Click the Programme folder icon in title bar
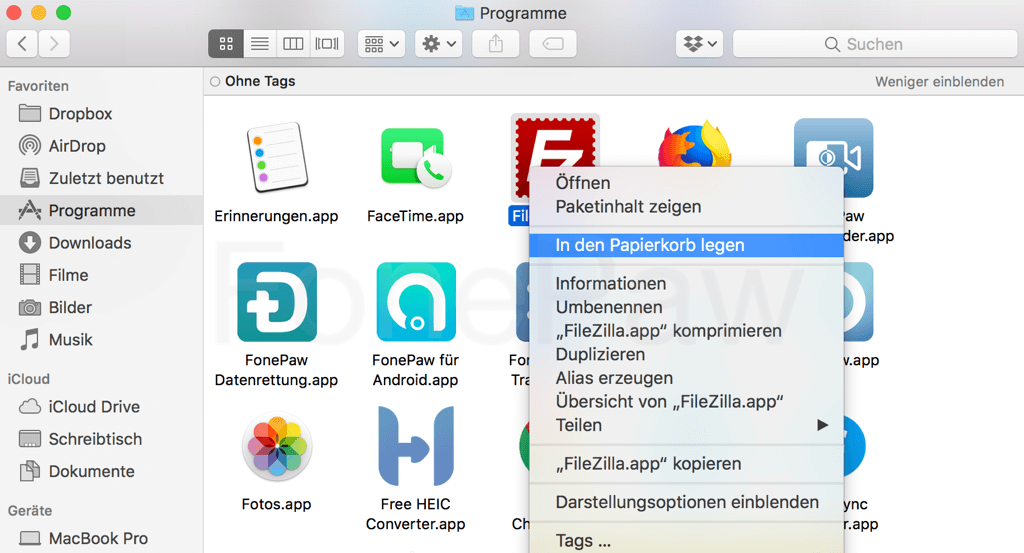Image resolution: width=1024 pixels, height=553 pixels. (464, 13)
